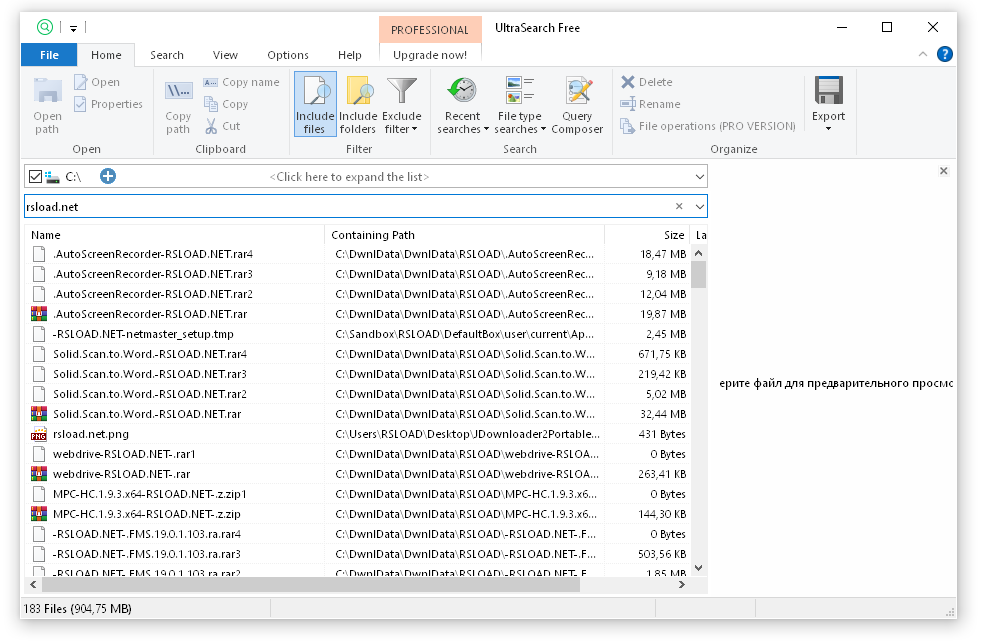Select -RSLOAD.NET-netmaster_setup.tmp file
The height and width of the screenshot is (644, 981).
click(x=143, y=334)
